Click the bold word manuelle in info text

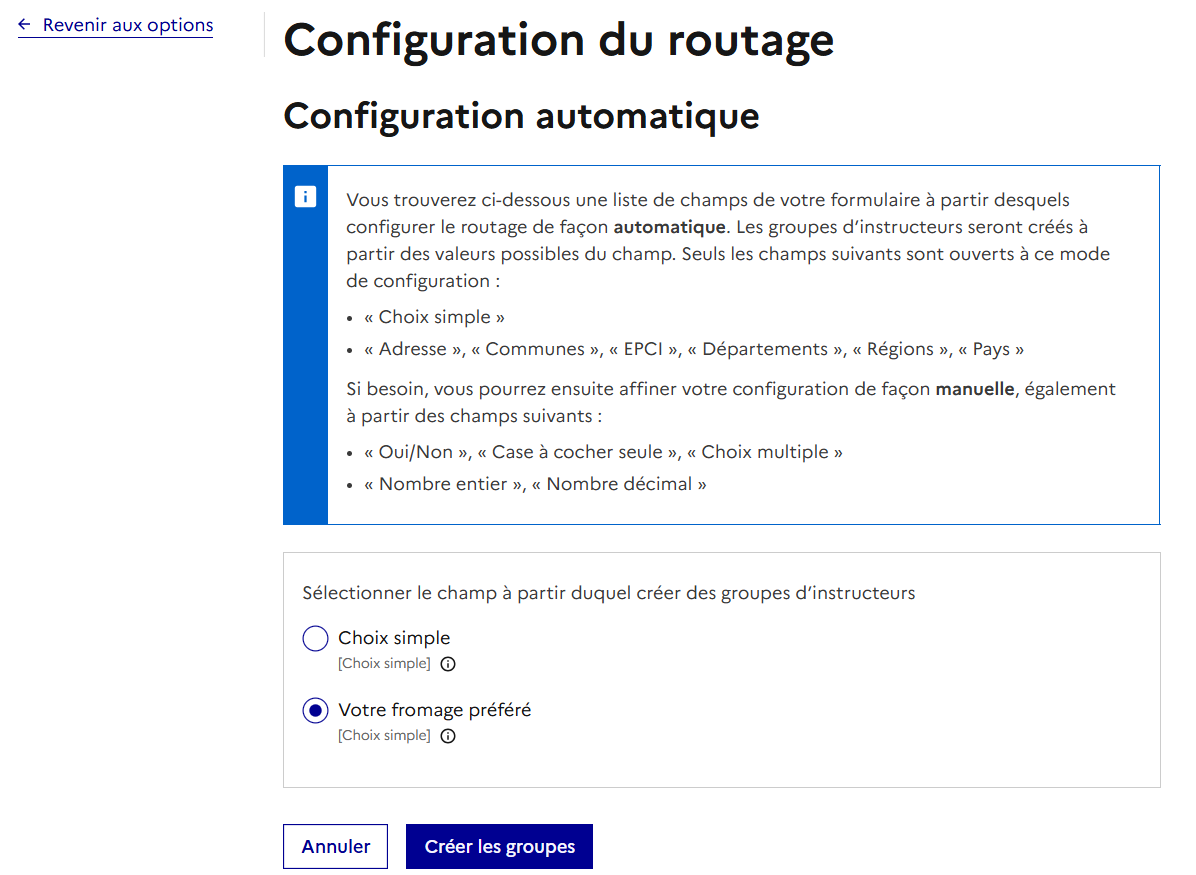(975, 388)
